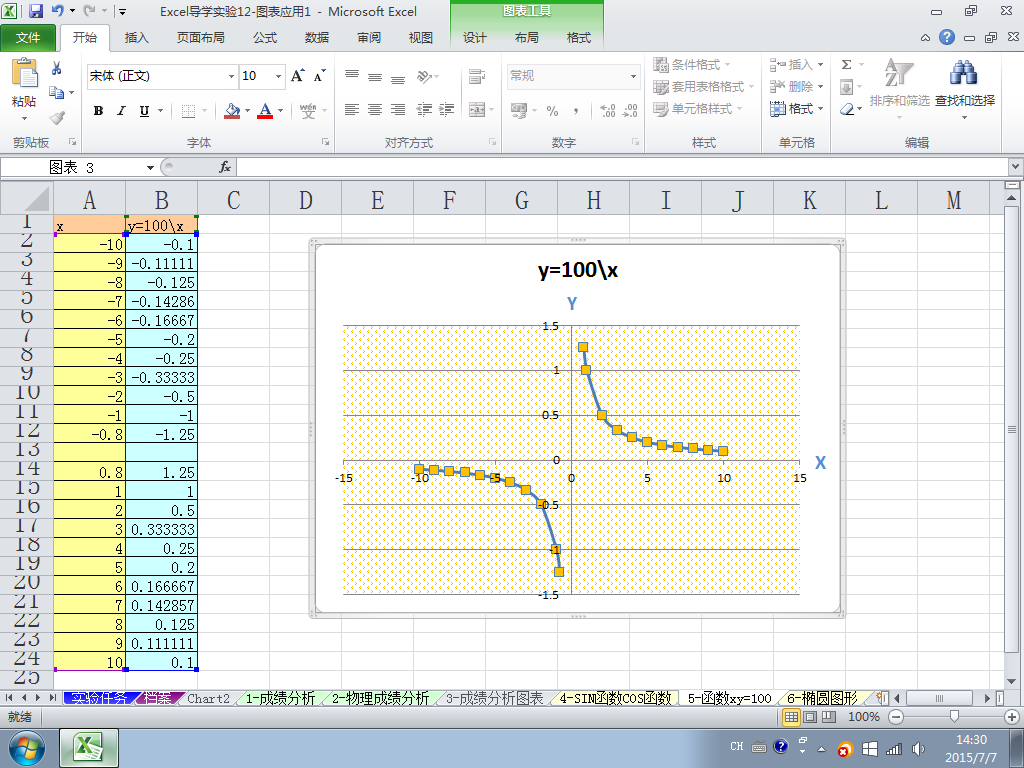Select the chart title y=100\x
Screen dimensions: 1024x768
click(x=578, y=269)
